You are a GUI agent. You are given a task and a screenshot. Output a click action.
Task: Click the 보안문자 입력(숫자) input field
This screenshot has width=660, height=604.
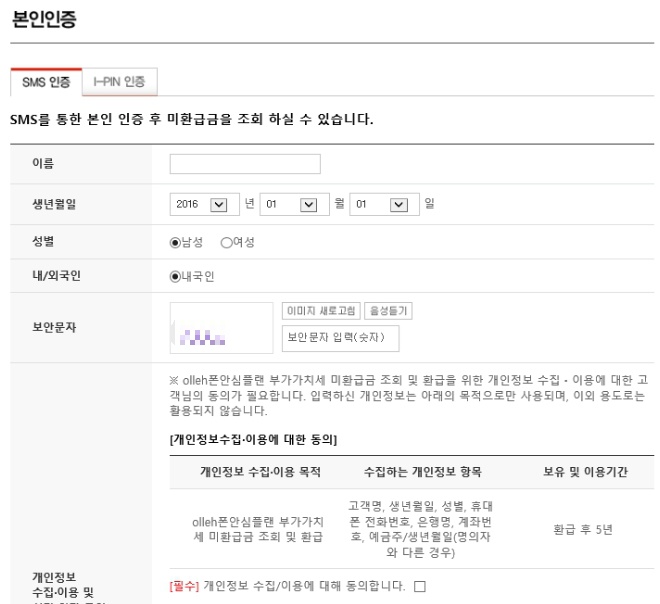pyautogui.click(x=341, y=338)
